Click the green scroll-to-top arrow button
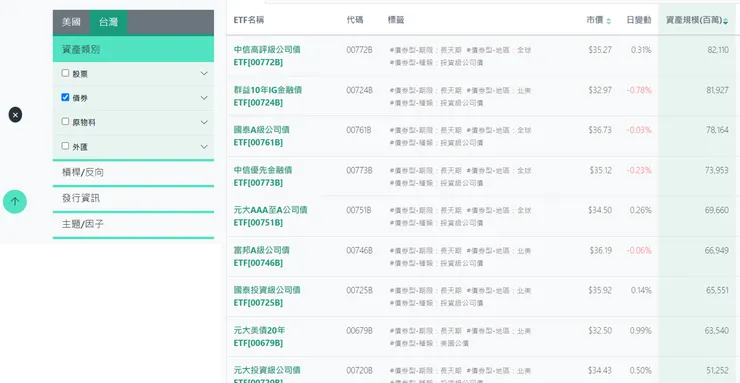Screen dimensions: 740x383 click(15, 201)
